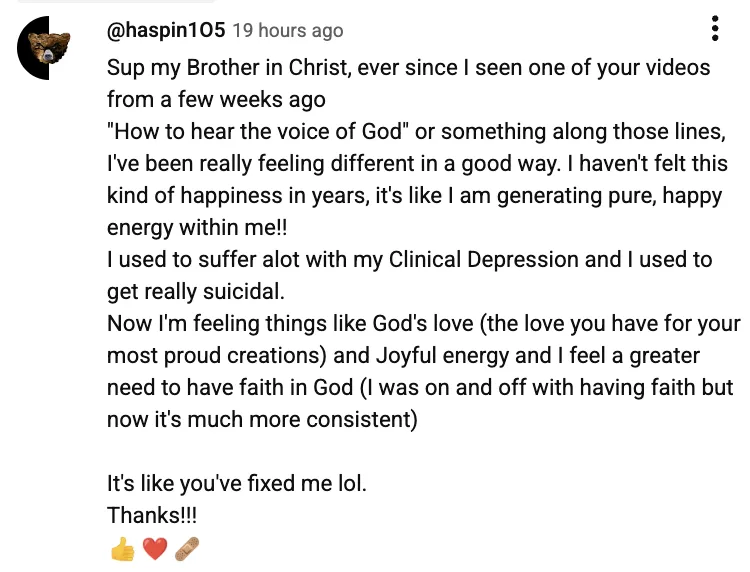Click the phrase "Clinical Depression"

pyautogui.click(x=484, y=260)
